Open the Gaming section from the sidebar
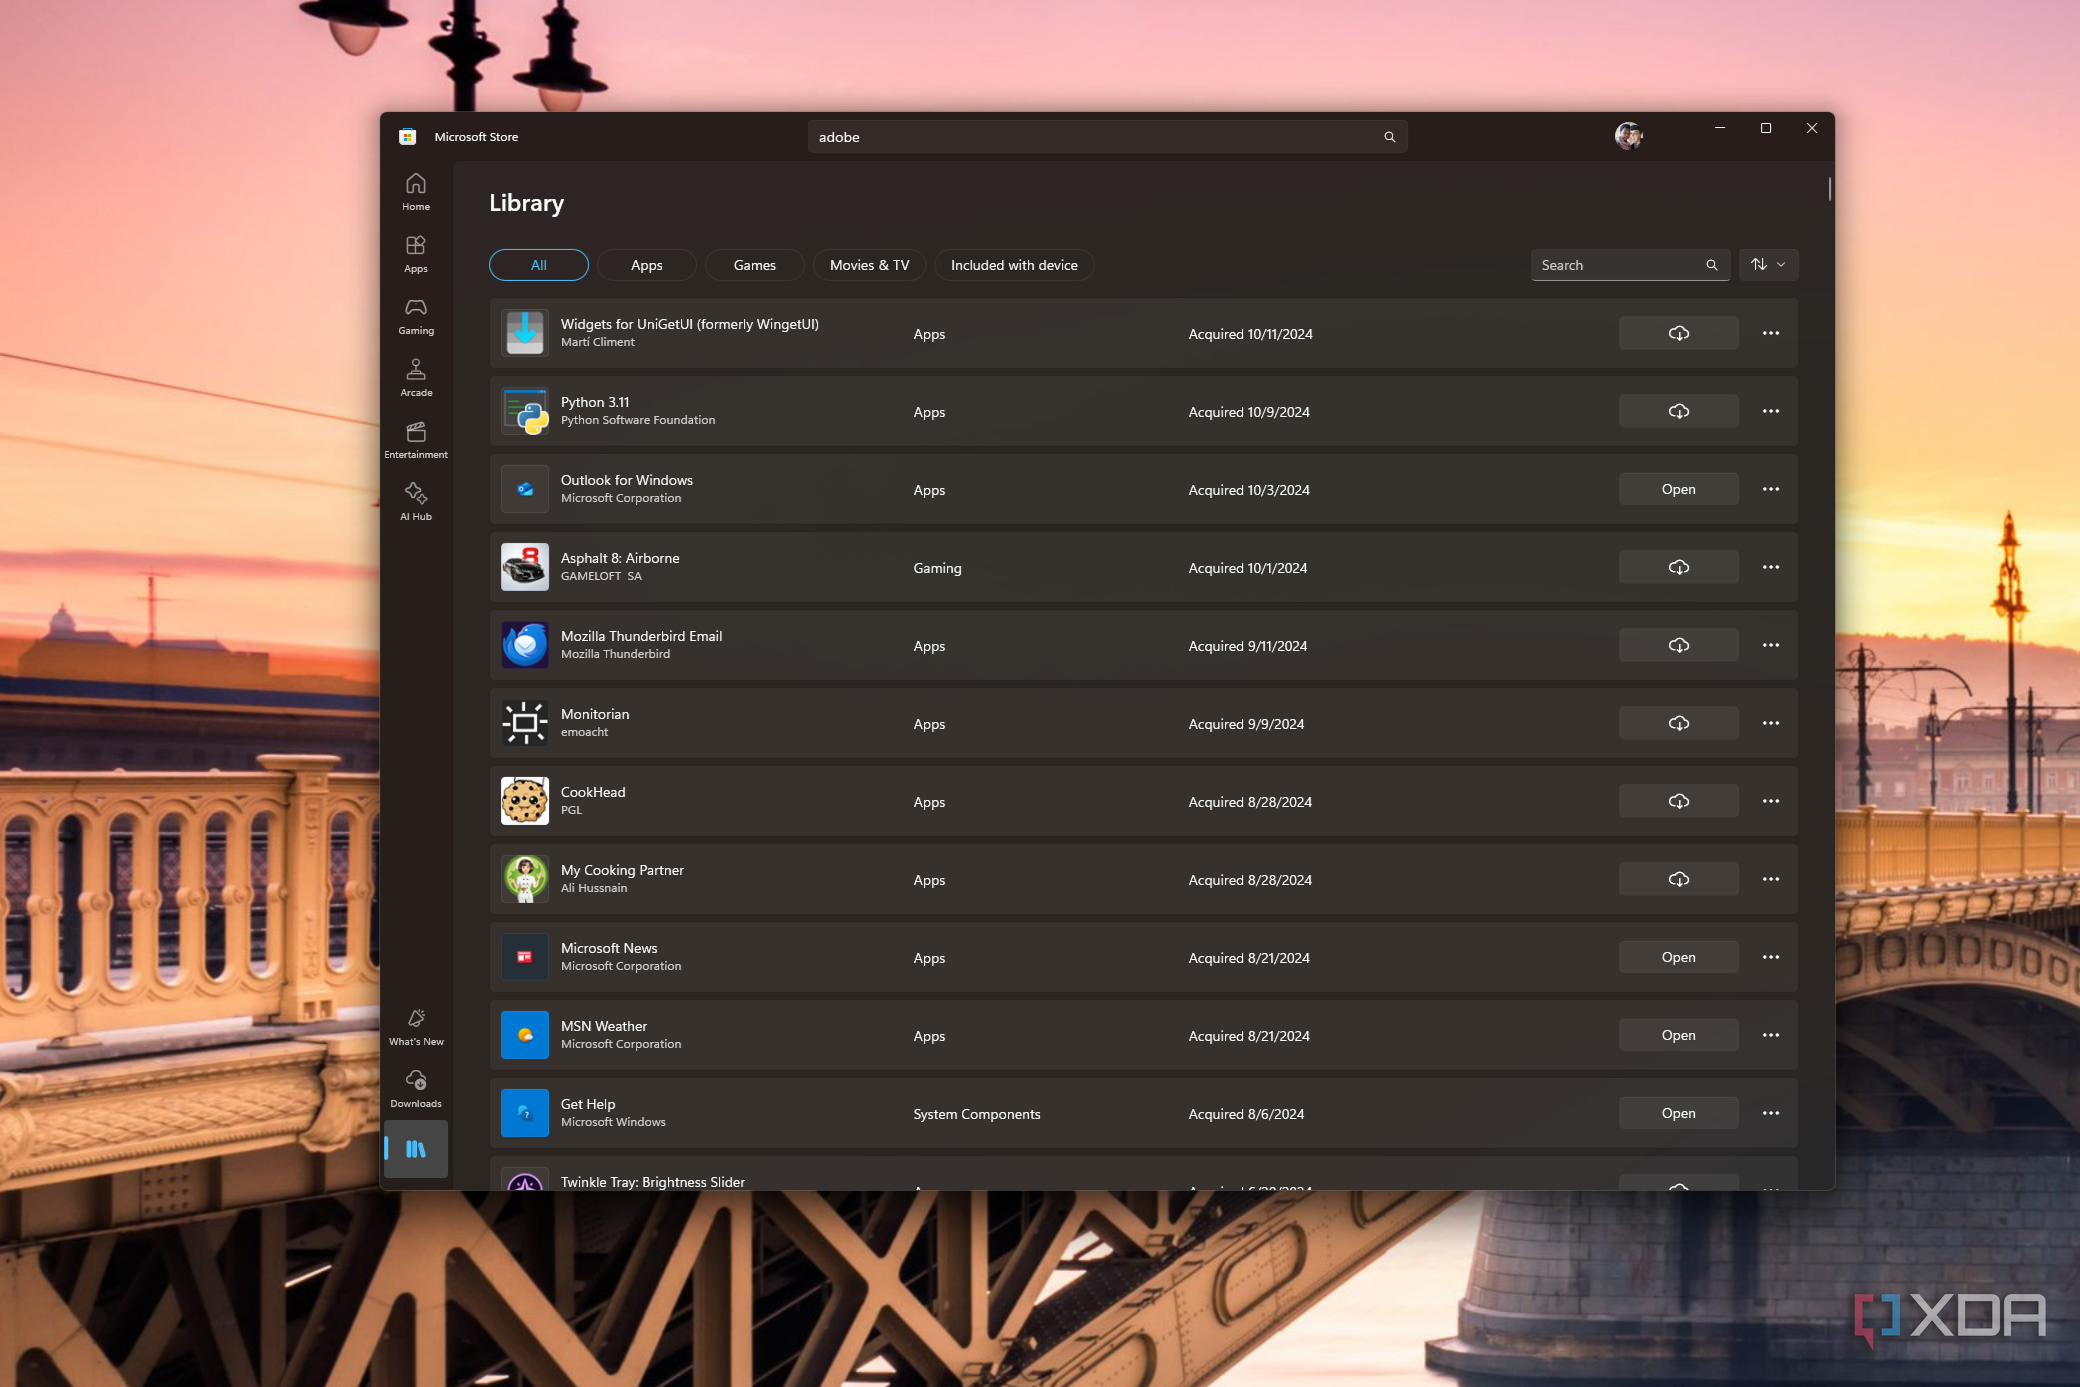The image size is (2080, 1387). (415, 315)
